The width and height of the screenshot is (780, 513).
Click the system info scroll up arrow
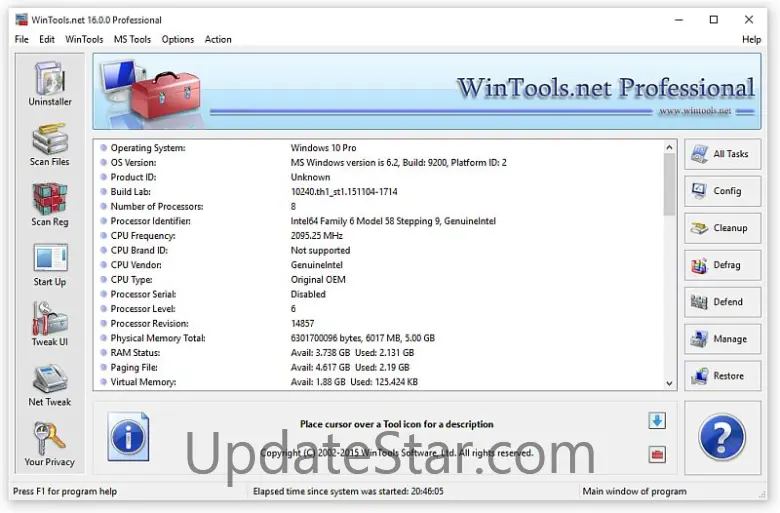670,147
